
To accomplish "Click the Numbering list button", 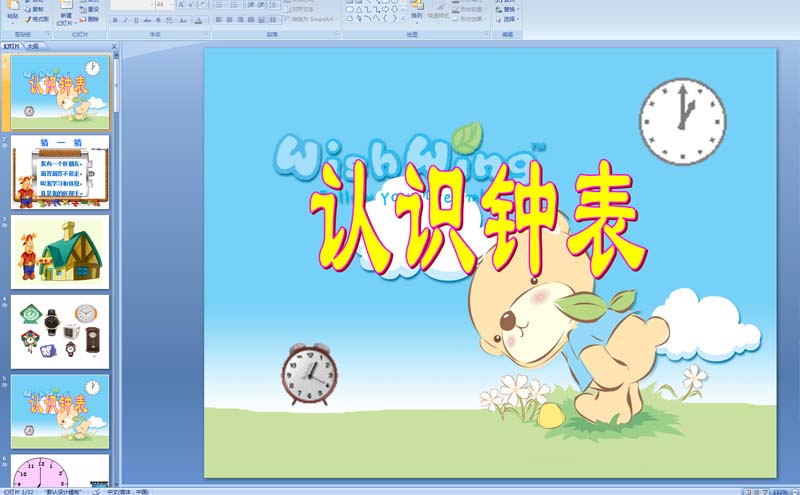I will pos(234,5).
